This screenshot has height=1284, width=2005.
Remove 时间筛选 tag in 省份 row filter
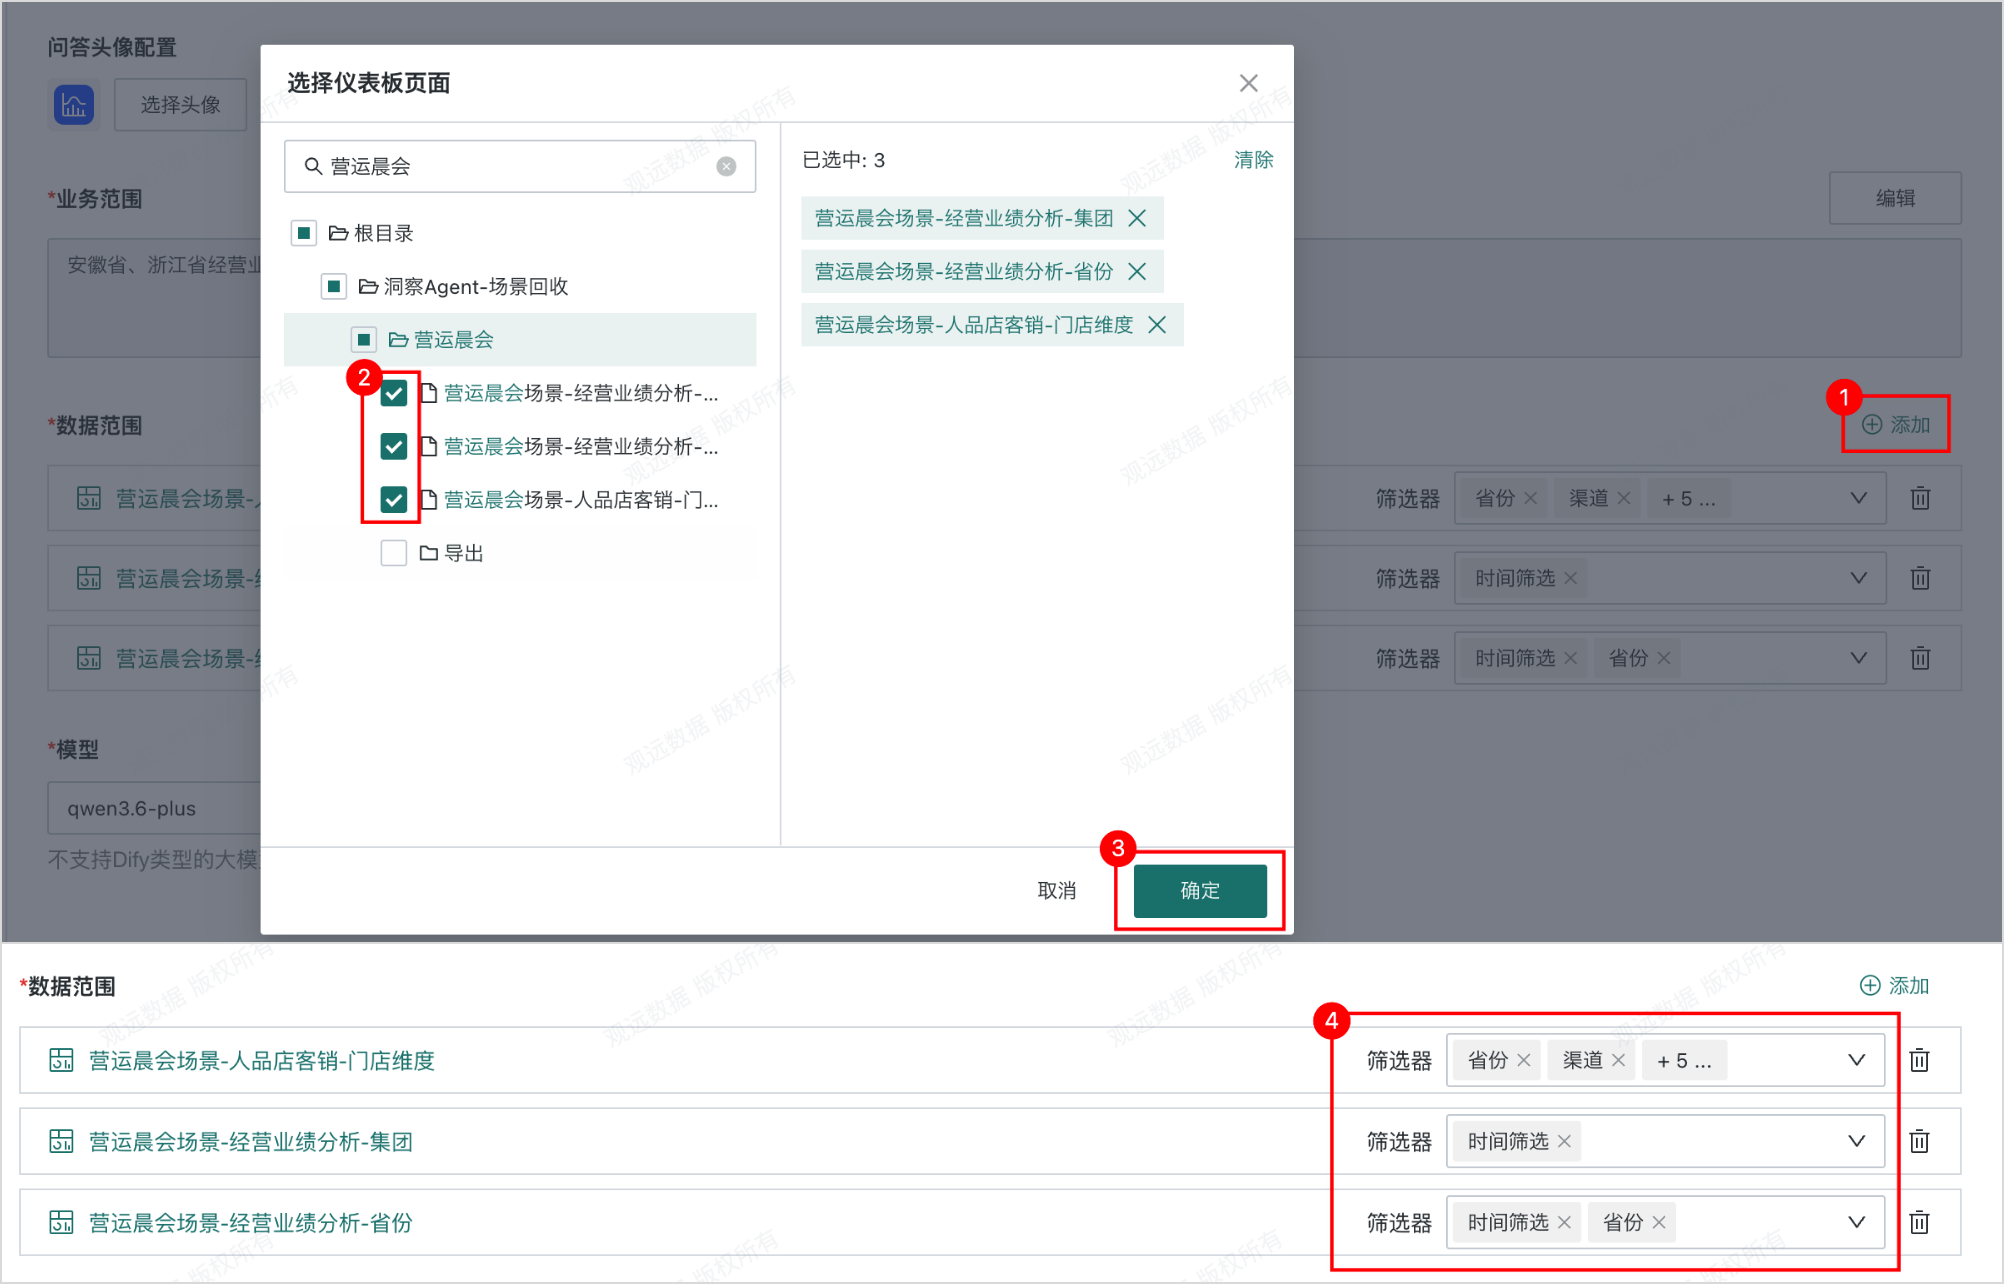click(x=1564, y=1222)
